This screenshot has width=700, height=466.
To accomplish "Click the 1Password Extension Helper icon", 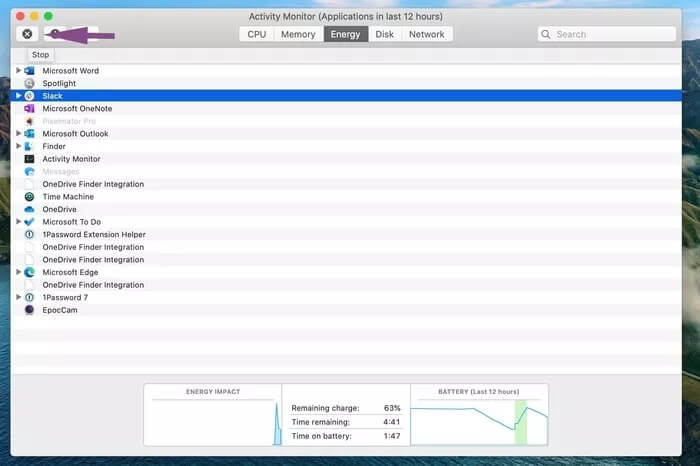I will point(30,235).
